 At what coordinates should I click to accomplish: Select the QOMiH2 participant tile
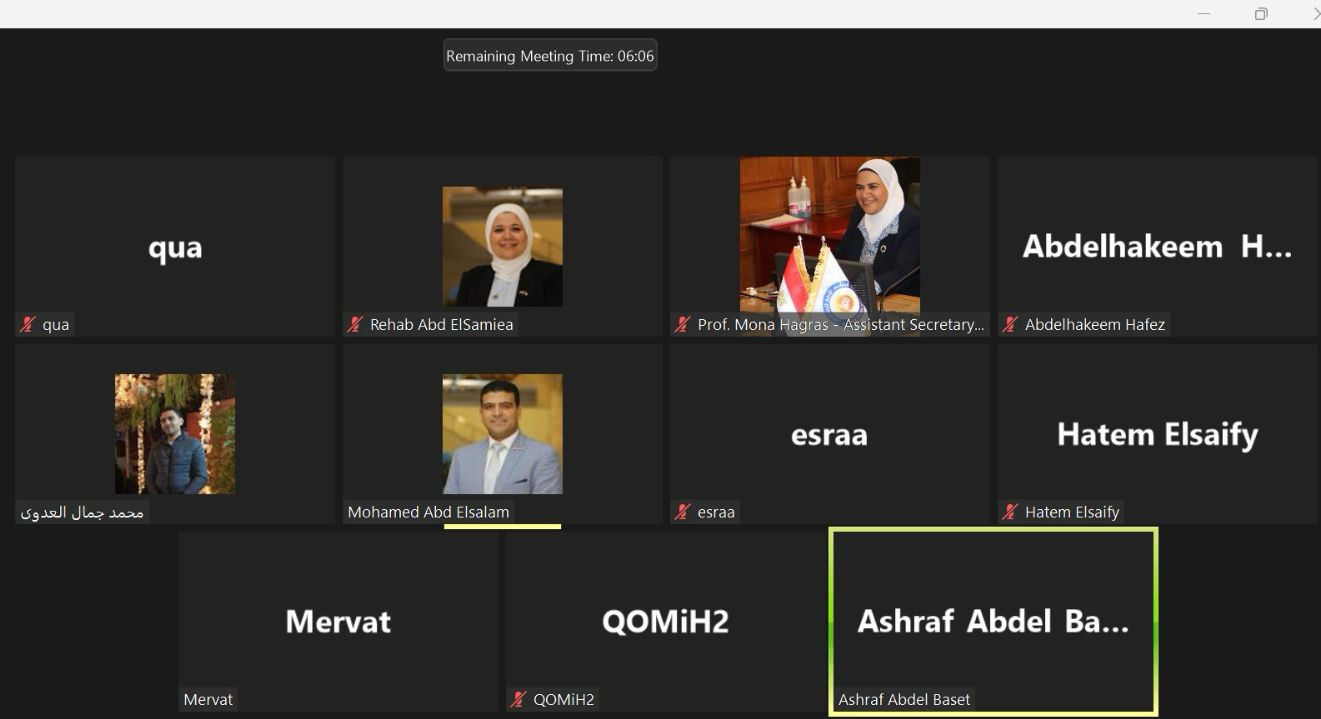coord(665,622)
